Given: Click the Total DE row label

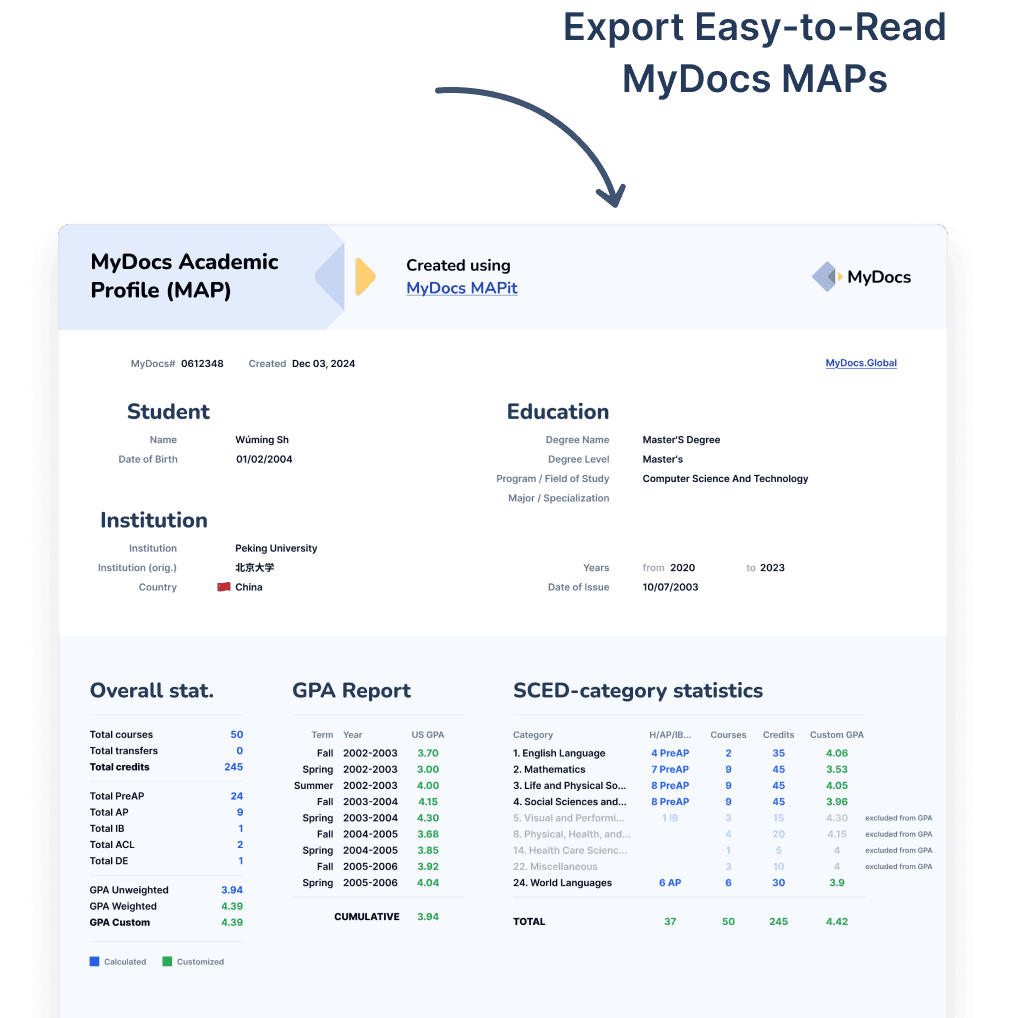Looking at the screenshot, I should (x=109, y=861).
